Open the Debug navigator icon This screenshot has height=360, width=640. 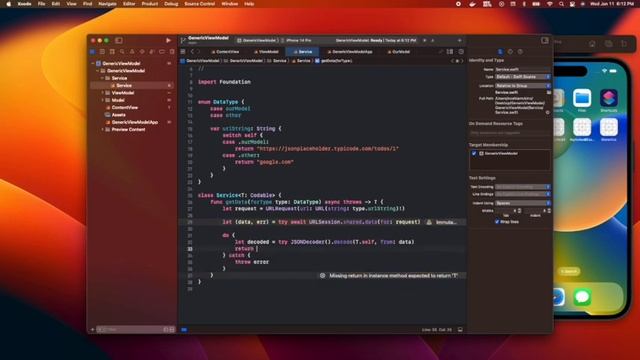152,52
